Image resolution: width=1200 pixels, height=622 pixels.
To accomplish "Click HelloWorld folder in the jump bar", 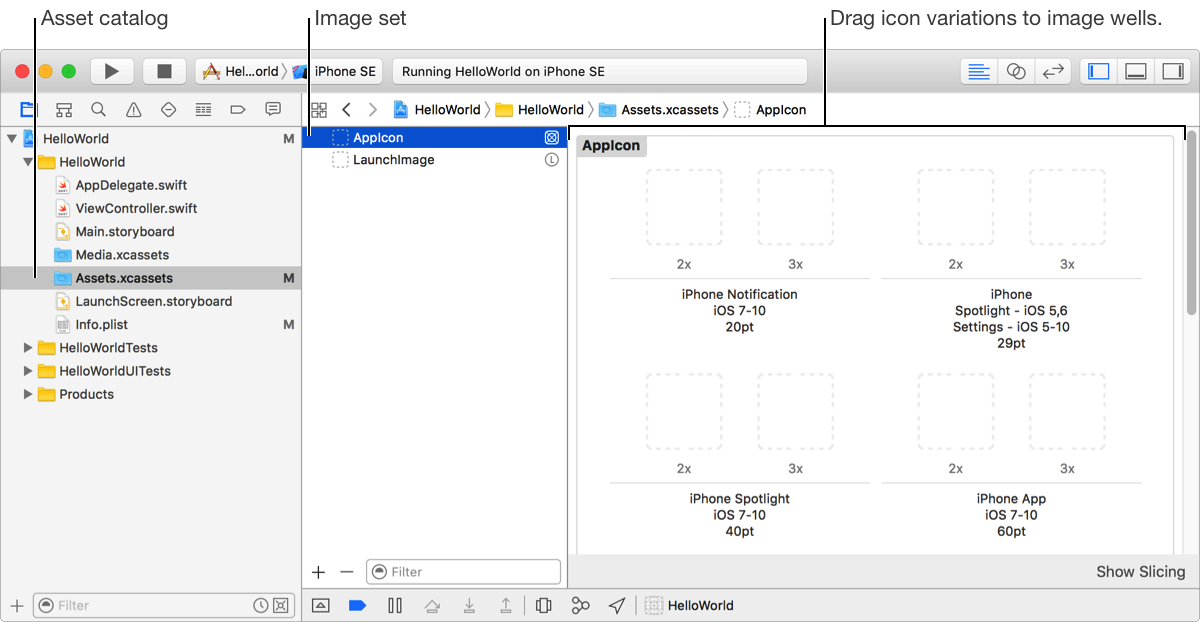I will point(540,110).
